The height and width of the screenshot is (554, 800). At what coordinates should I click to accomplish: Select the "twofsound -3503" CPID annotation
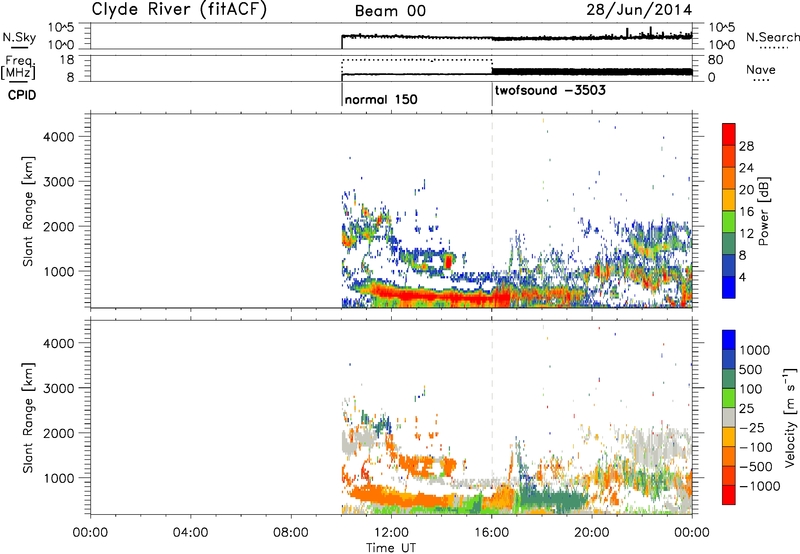click(x=551, y=90)
